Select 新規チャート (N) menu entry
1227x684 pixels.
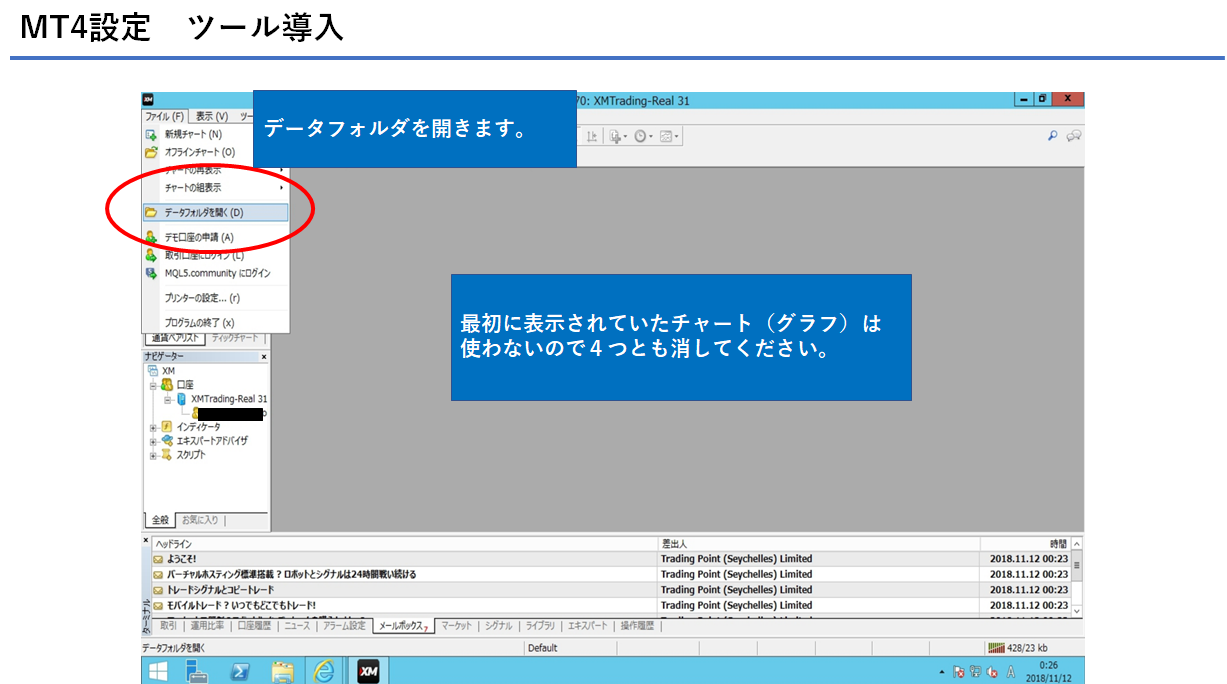(x=193, y=134)
